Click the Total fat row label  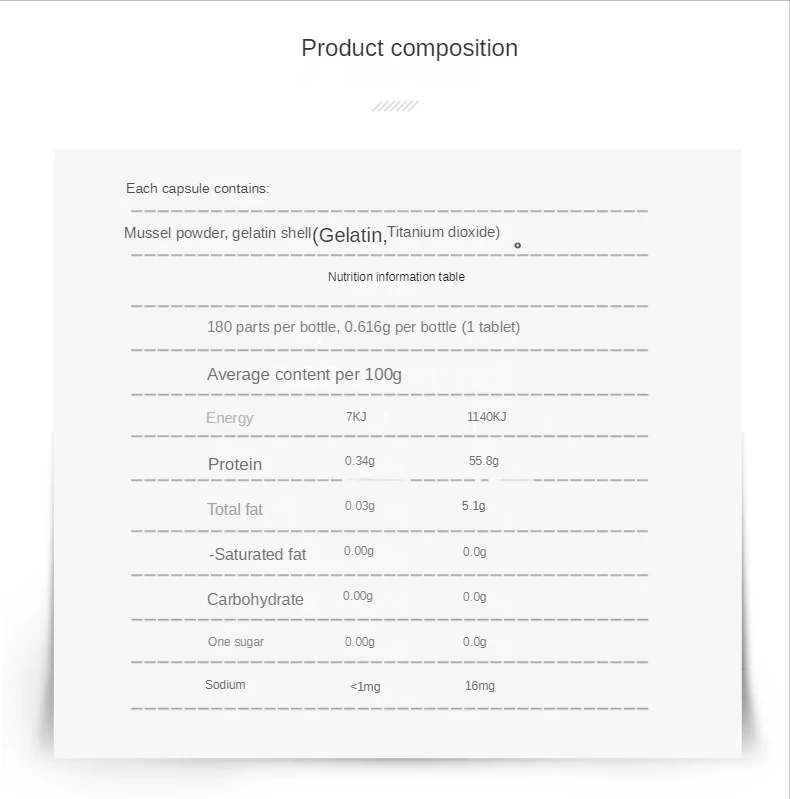pos(235,509)
